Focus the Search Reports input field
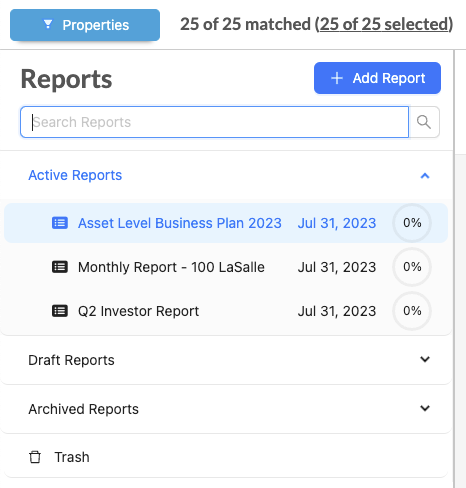The width and height of the screenshot is (466, 488). point(215,122)
